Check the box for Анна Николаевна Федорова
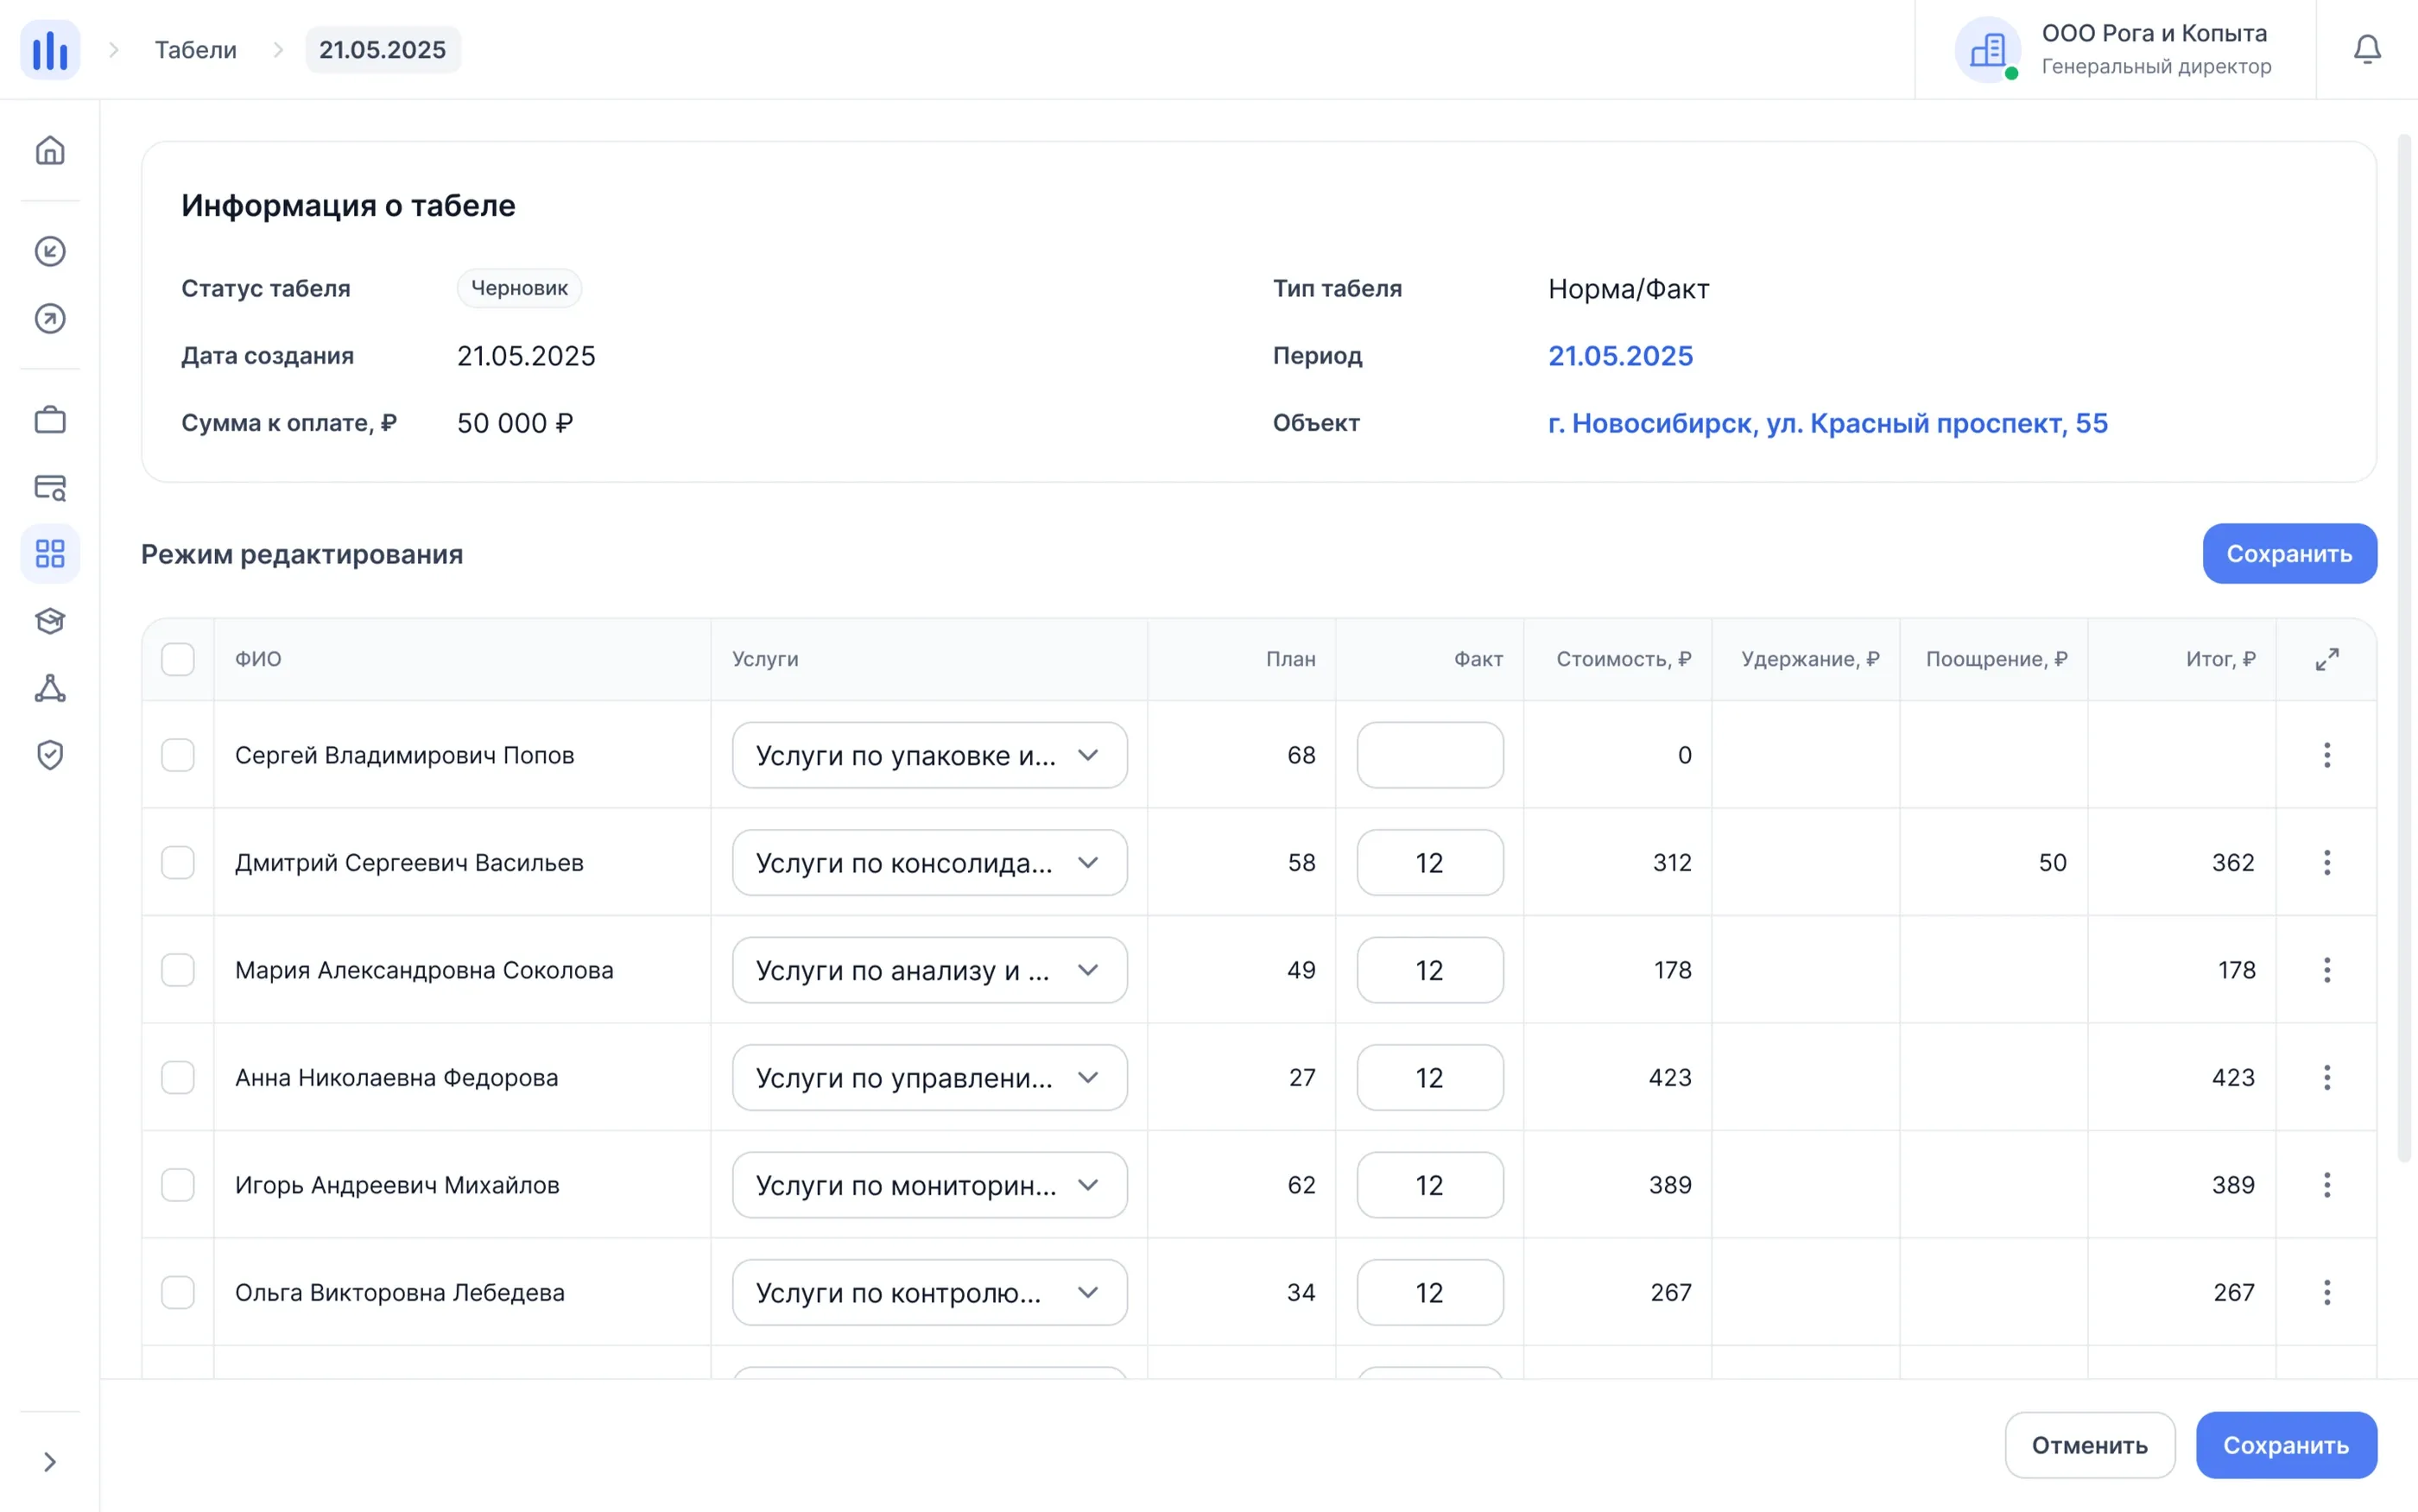Image resolution: width=2418 pixels, height=1512 pixels. pos(178,1077)
